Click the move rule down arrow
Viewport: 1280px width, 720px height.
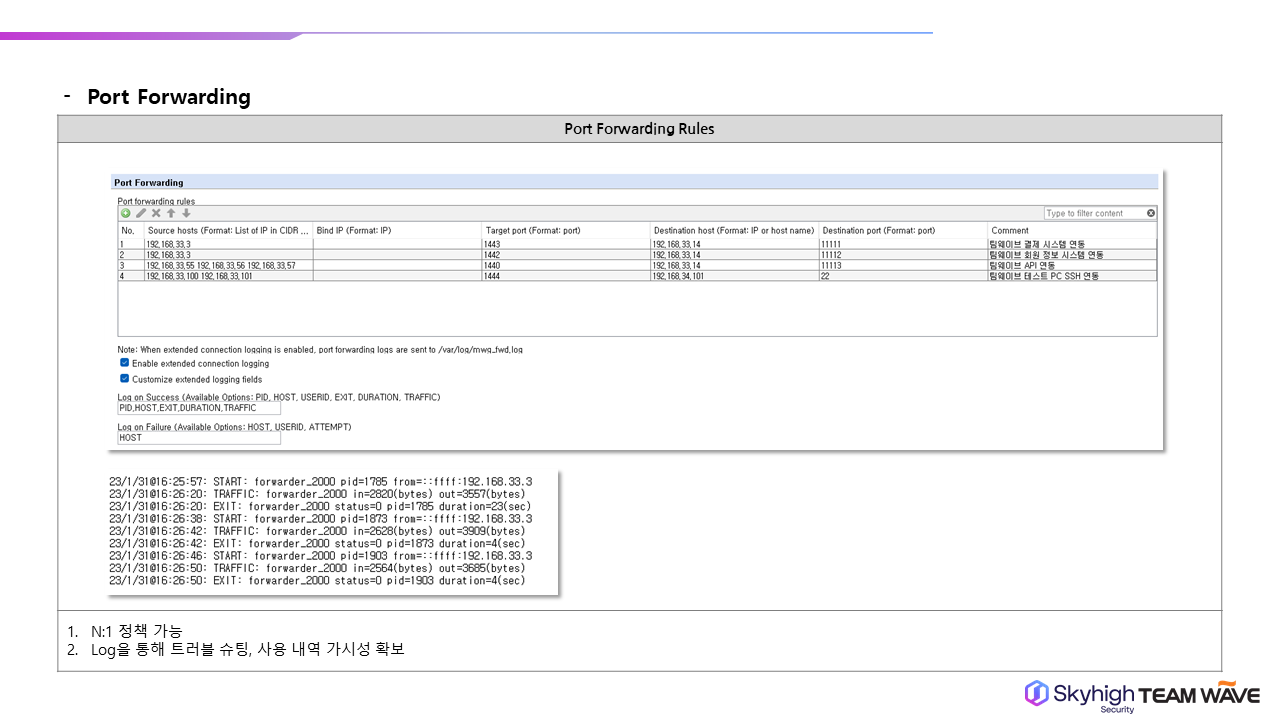point(186,213)
